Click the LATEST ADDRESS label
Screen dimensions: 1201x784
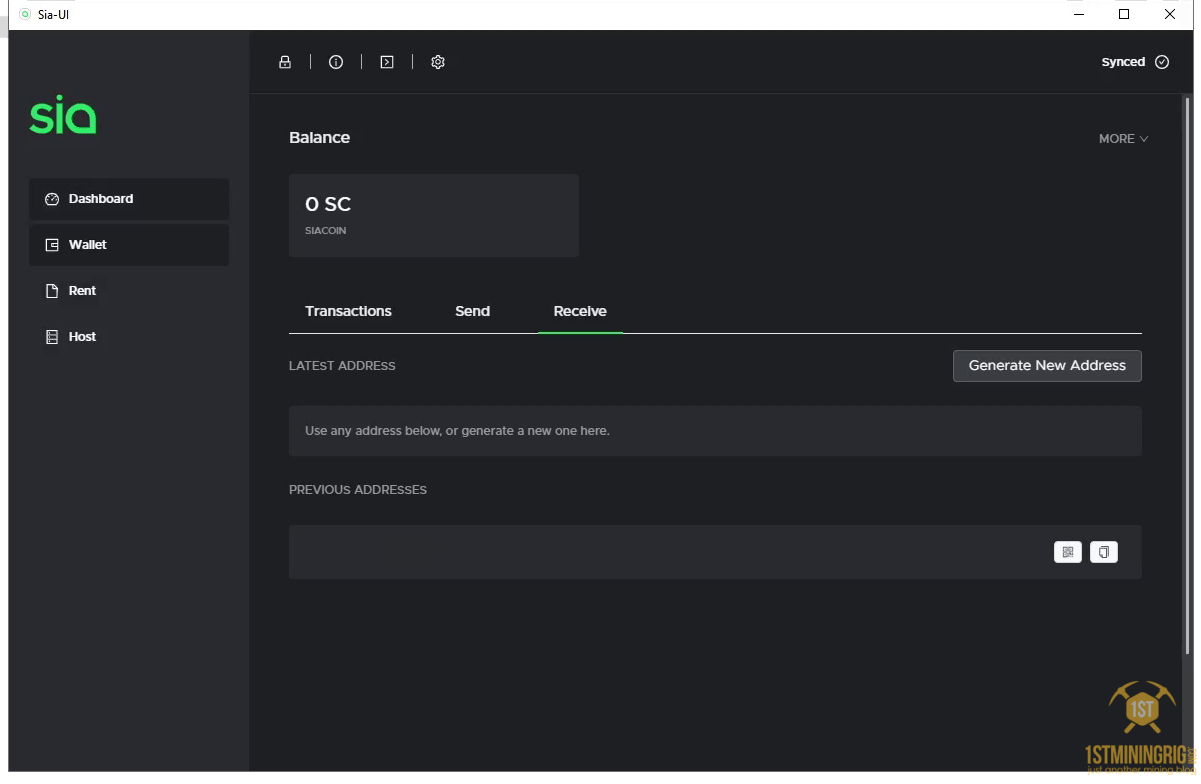point(342,366)
